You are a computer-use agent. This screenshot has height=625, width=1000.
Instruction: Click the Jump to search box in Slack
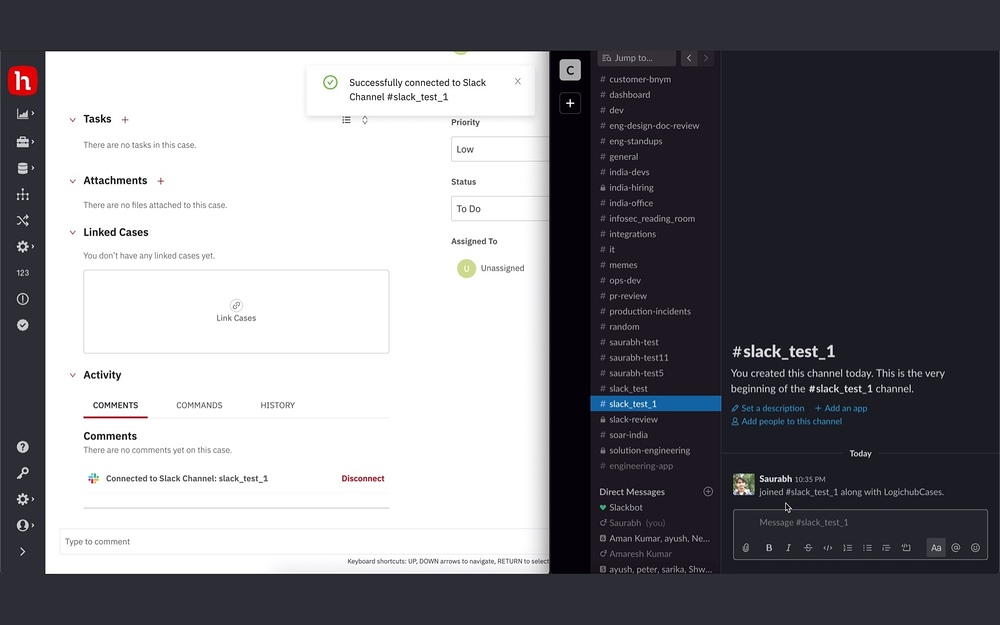636,58
